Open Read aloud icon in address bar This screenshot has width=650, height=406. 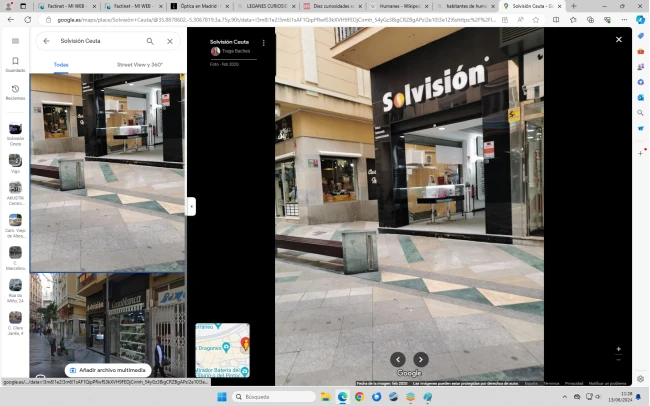(x=521, y=19)
